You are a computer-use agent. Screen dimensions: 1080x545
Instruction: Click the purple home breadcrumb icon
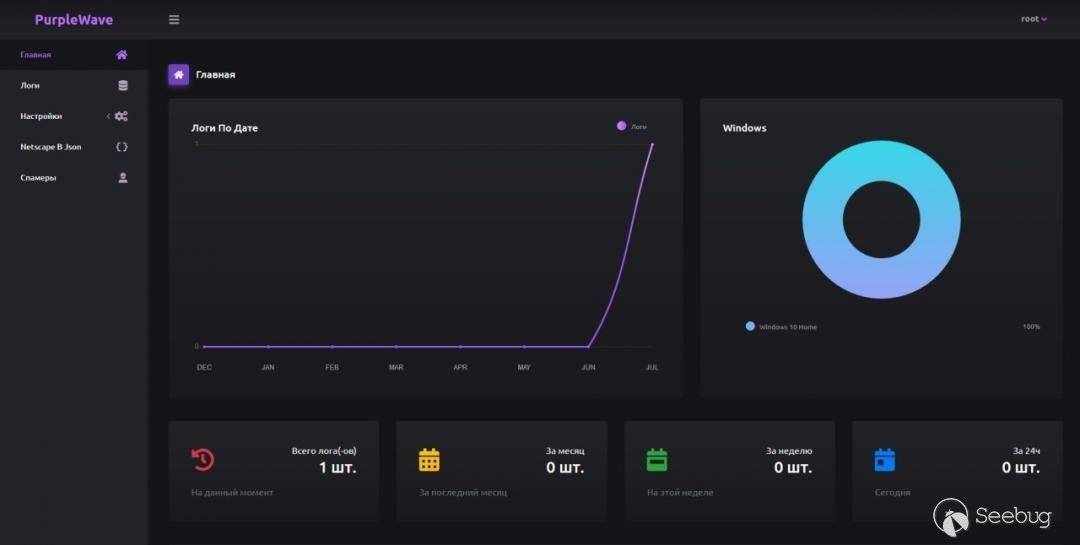[x=179, y=75]
